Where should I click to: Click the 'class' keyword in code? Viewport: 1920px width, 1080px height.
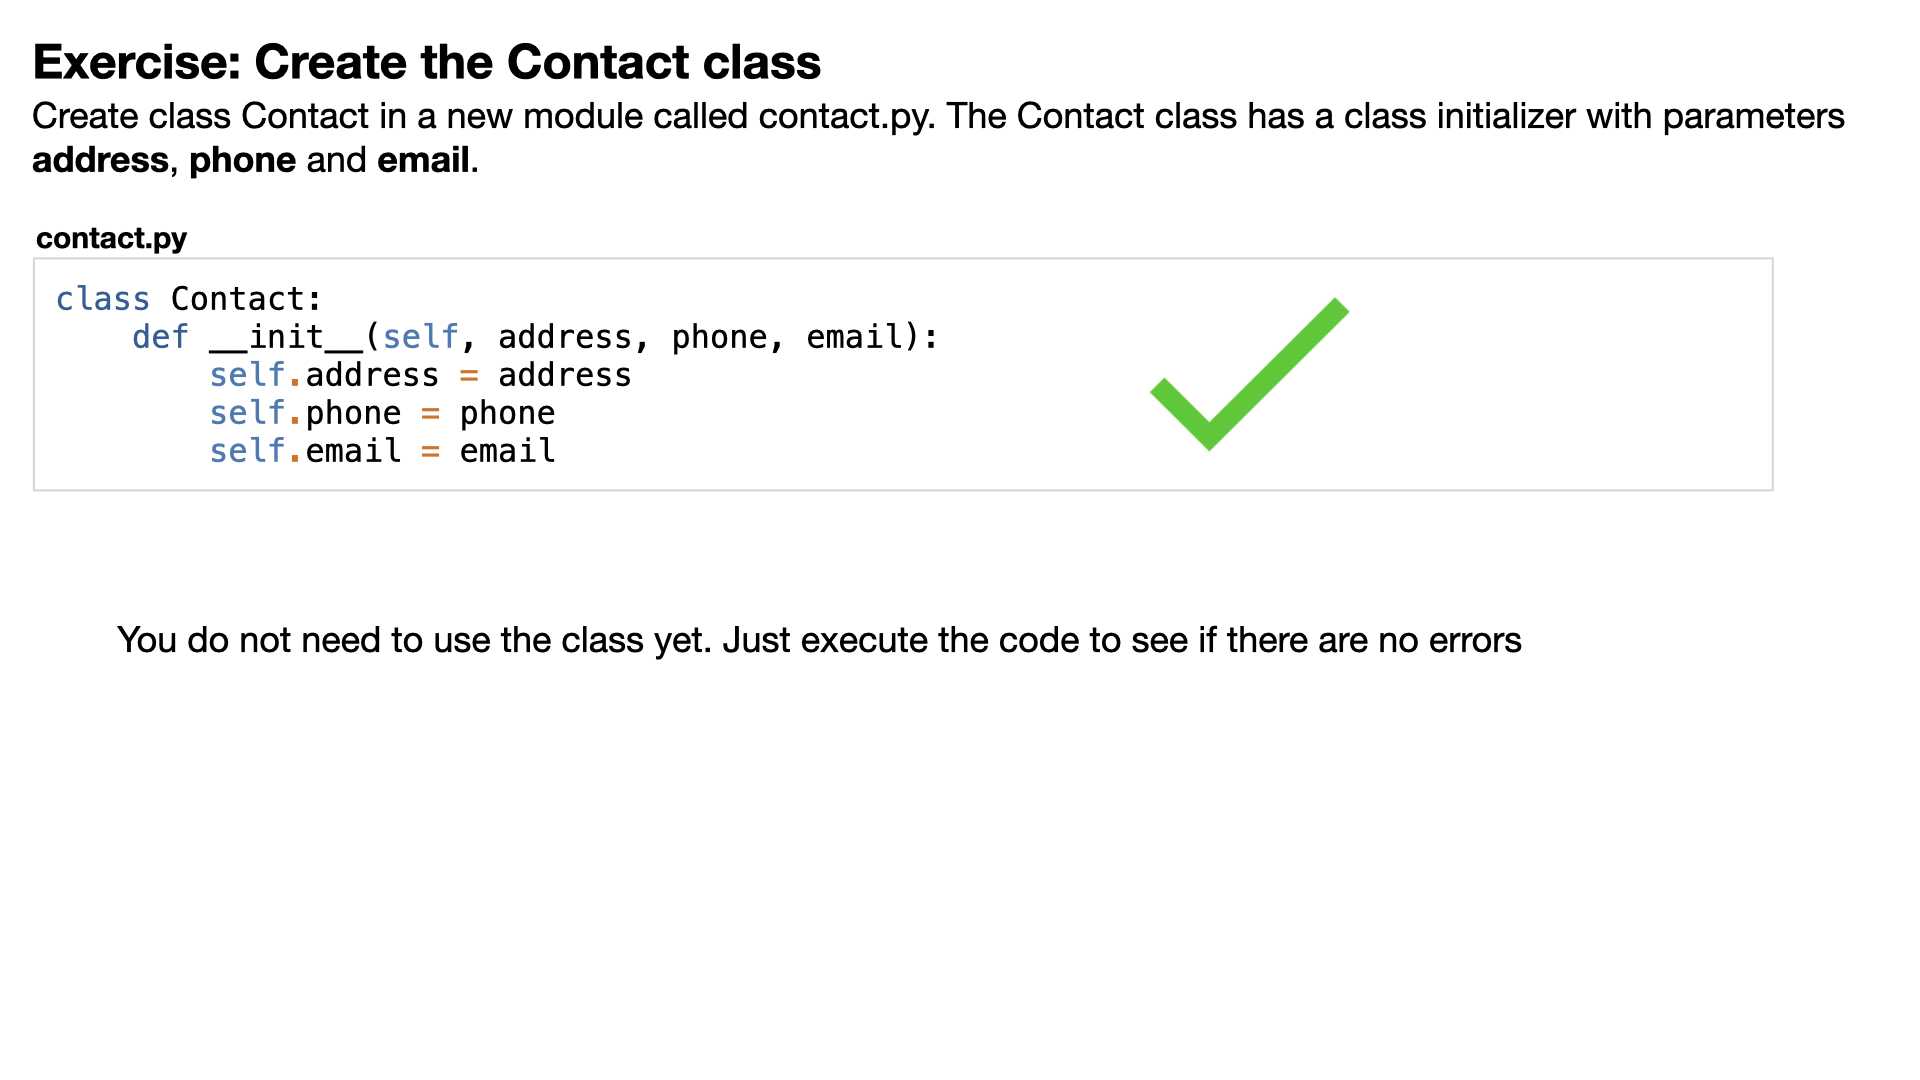click(x=102, y=299)
